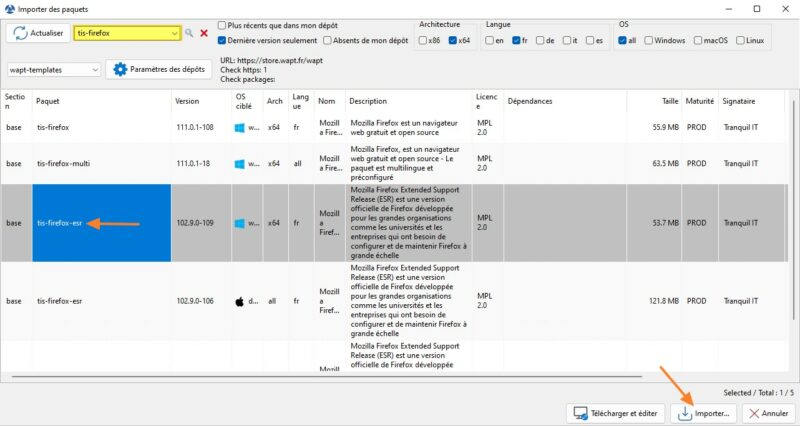The image size is (800, 426).
Task: Expand the tis-firefox search dropdown arrow
Action: tap(174, 33)
